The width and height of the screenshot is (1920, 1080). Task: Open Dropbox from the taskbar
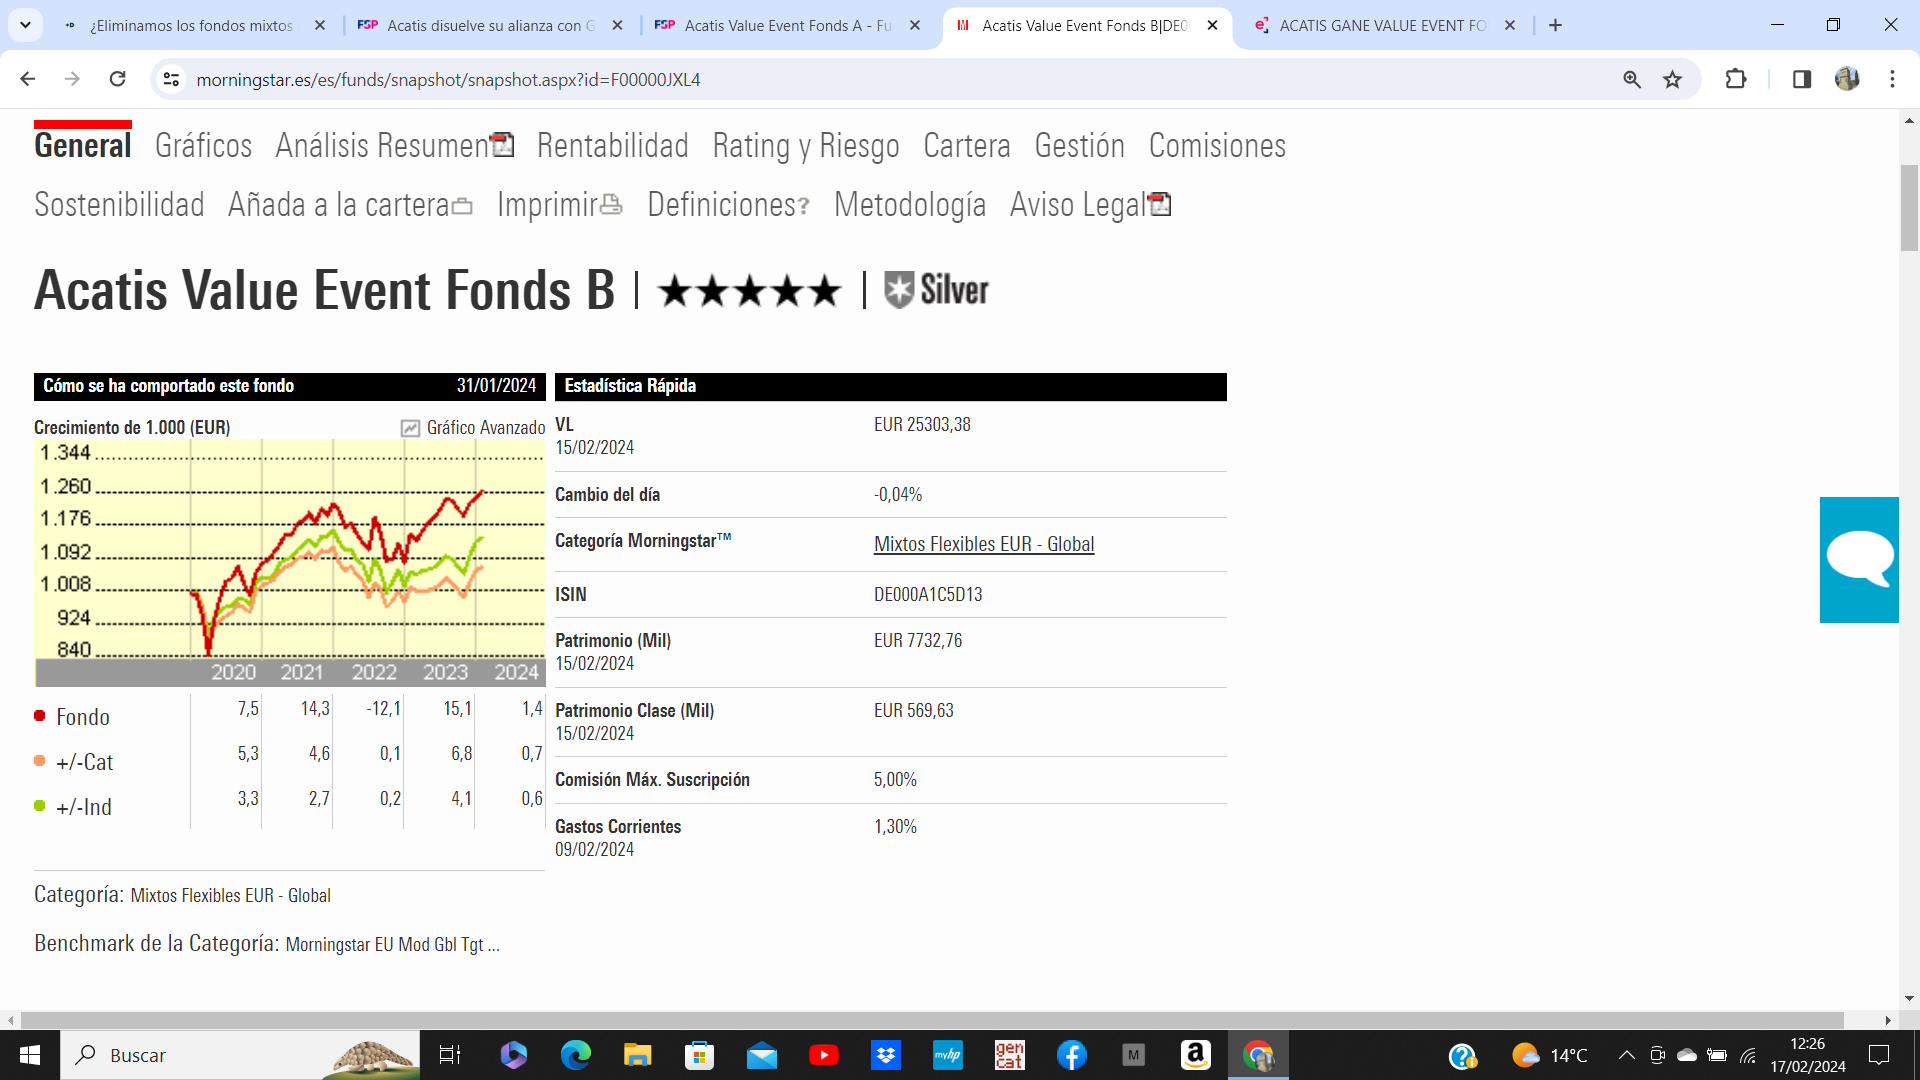[886, 1055]
